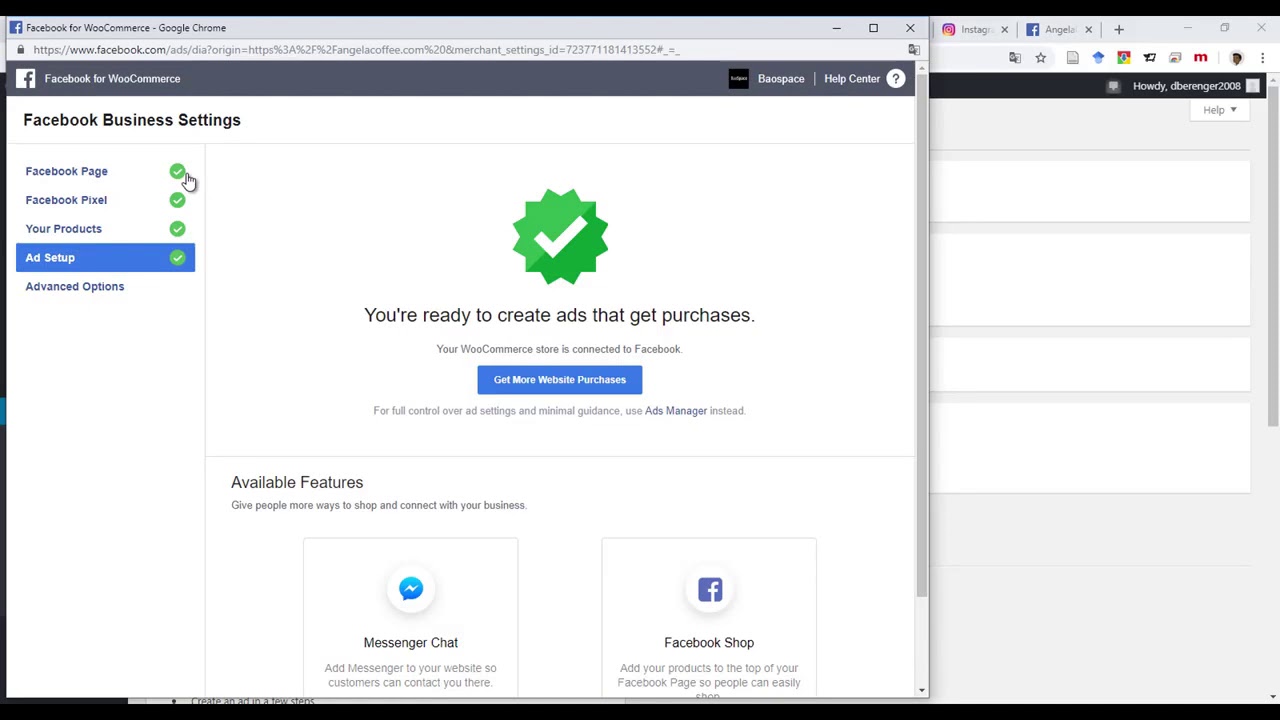Click the colorful download extension icon
The image size is (1280, 720).
click(1124, 58)
